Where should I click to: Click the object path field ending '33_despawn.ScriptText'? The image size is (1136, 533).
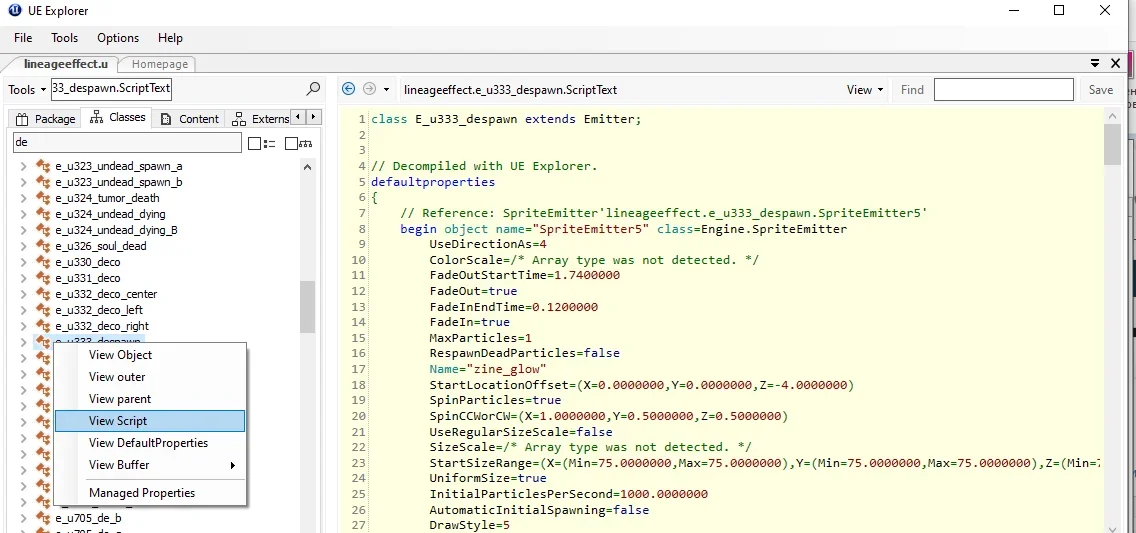coord(111,88)
